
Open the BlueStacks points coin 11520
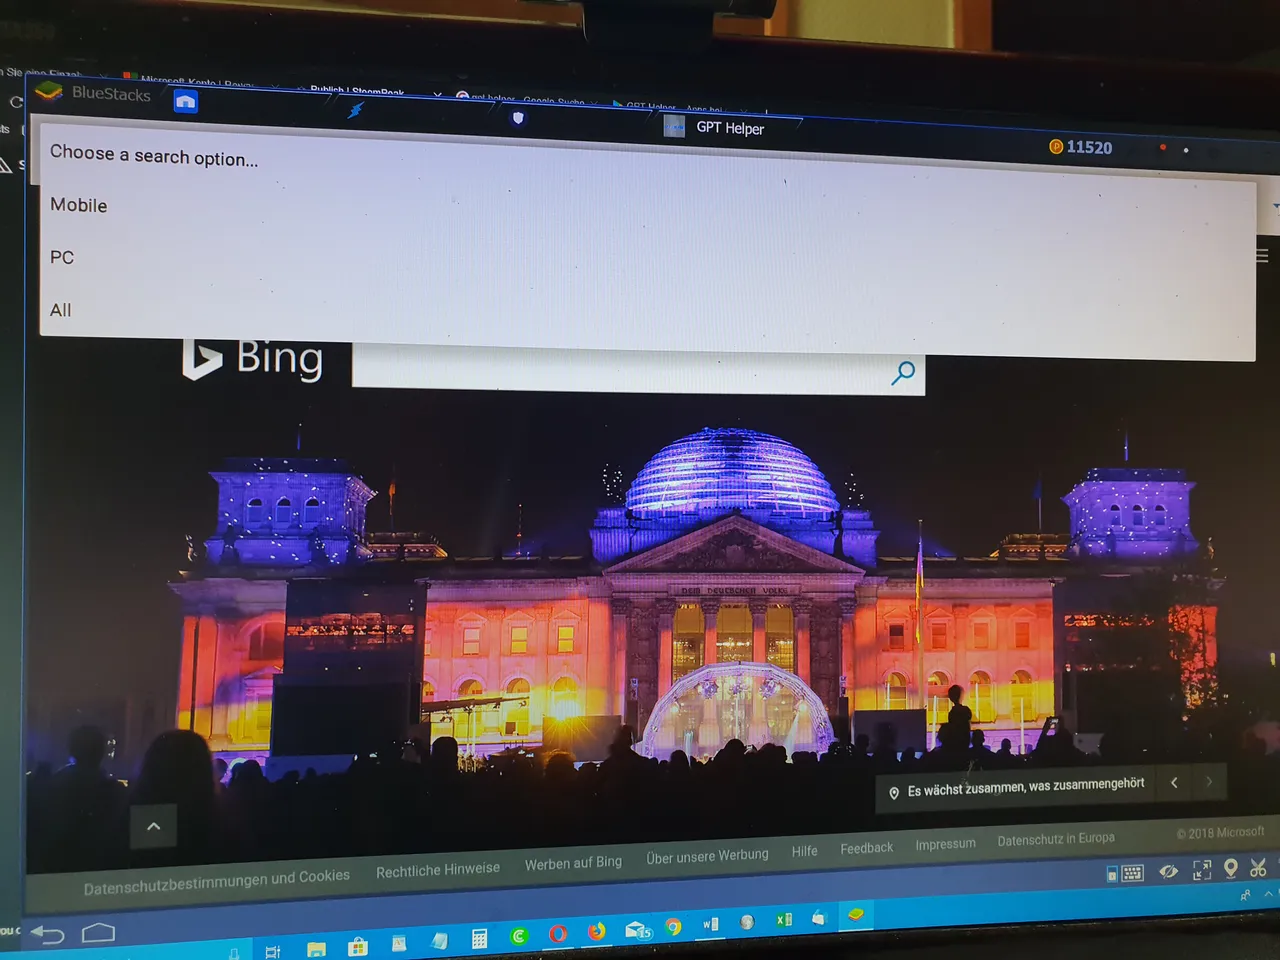[x=1080, y=147]
